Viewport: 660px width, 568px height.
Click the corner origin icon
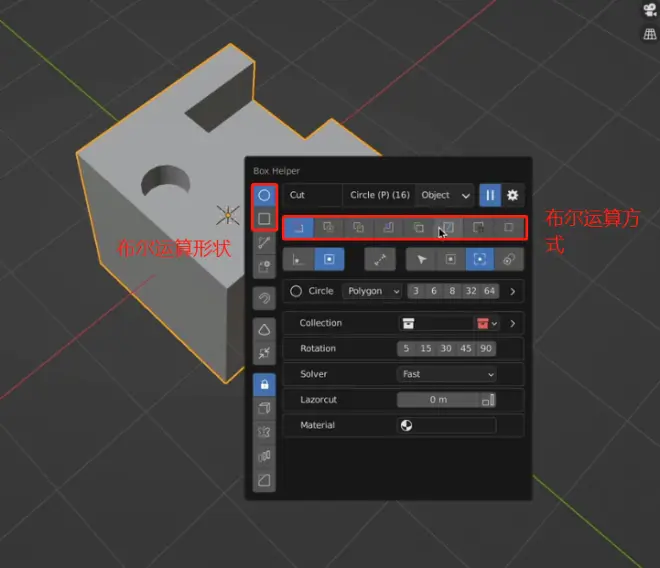pyautogui.click(x=298, y=259)
